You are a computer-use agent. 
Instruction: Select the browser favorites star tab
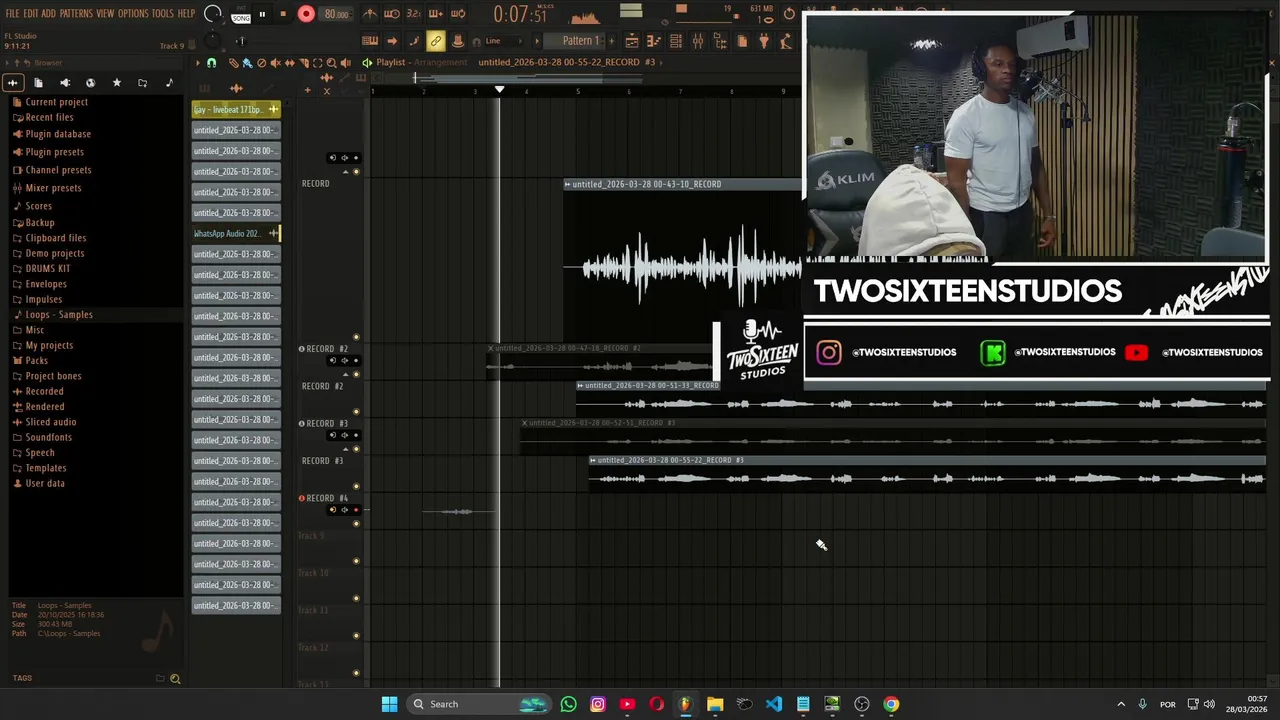pos(116,83)
